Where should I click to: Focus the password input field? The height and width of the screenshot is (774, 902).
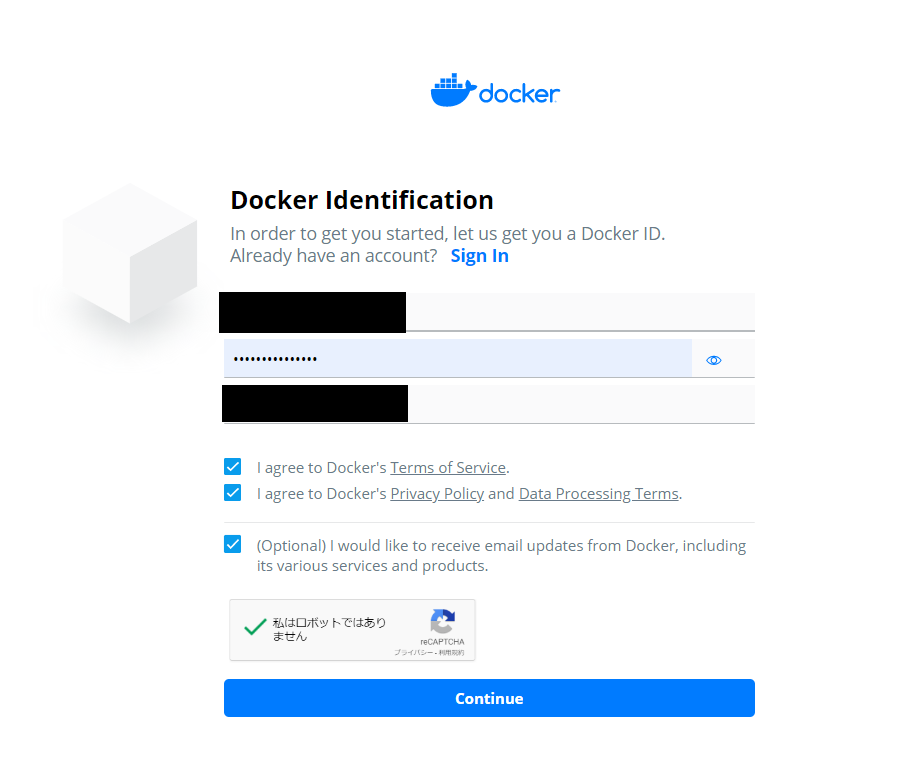458,359
